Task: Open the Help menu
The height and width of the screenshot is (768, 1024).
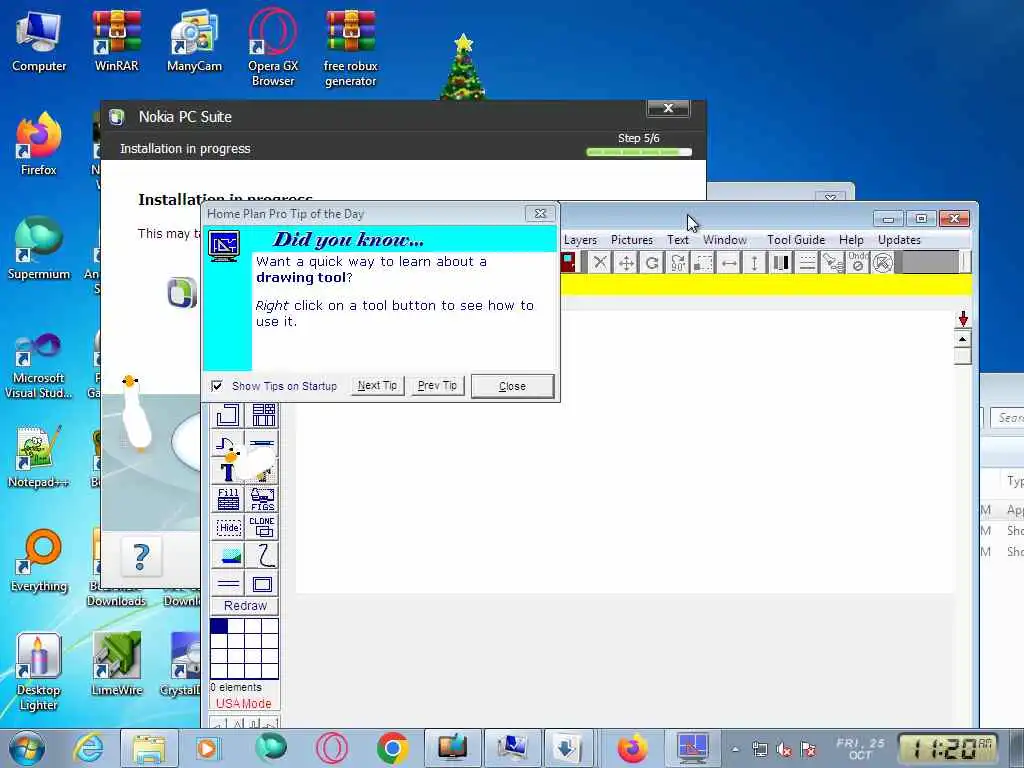Action: 851,240
